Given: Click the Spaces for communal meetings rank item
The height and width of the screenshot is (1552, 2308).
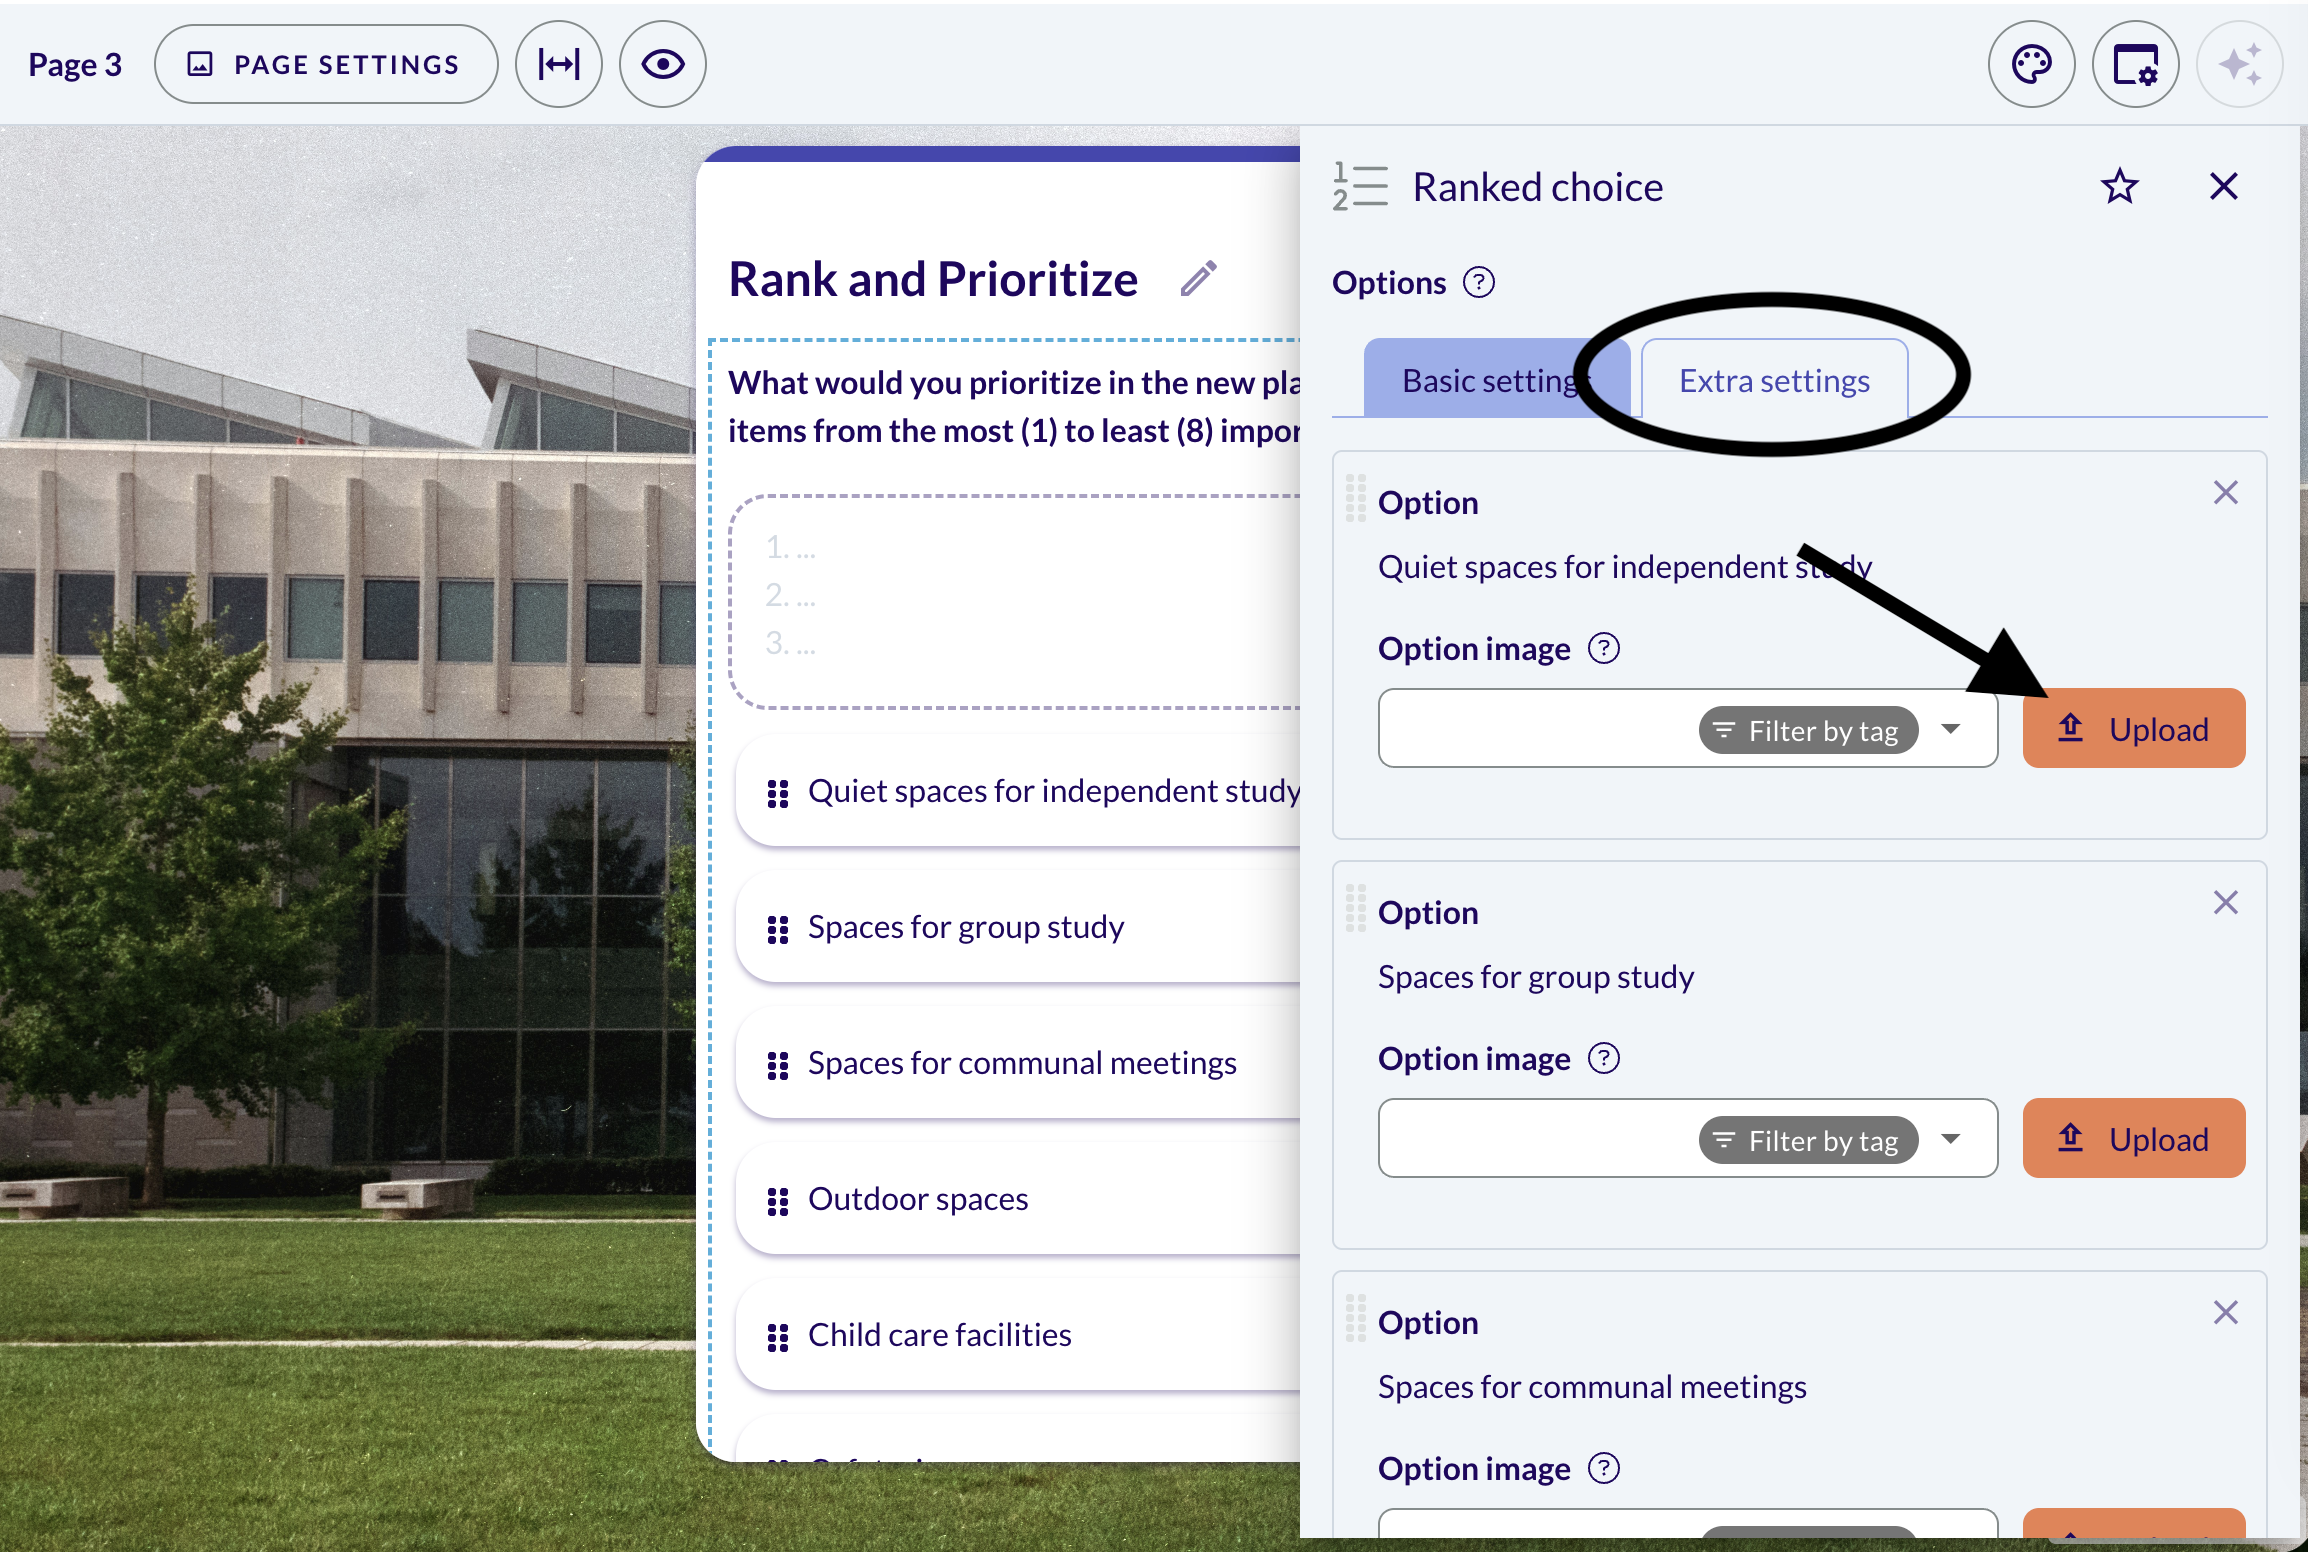Looking at the screenshot, I should [1018, 1064].
